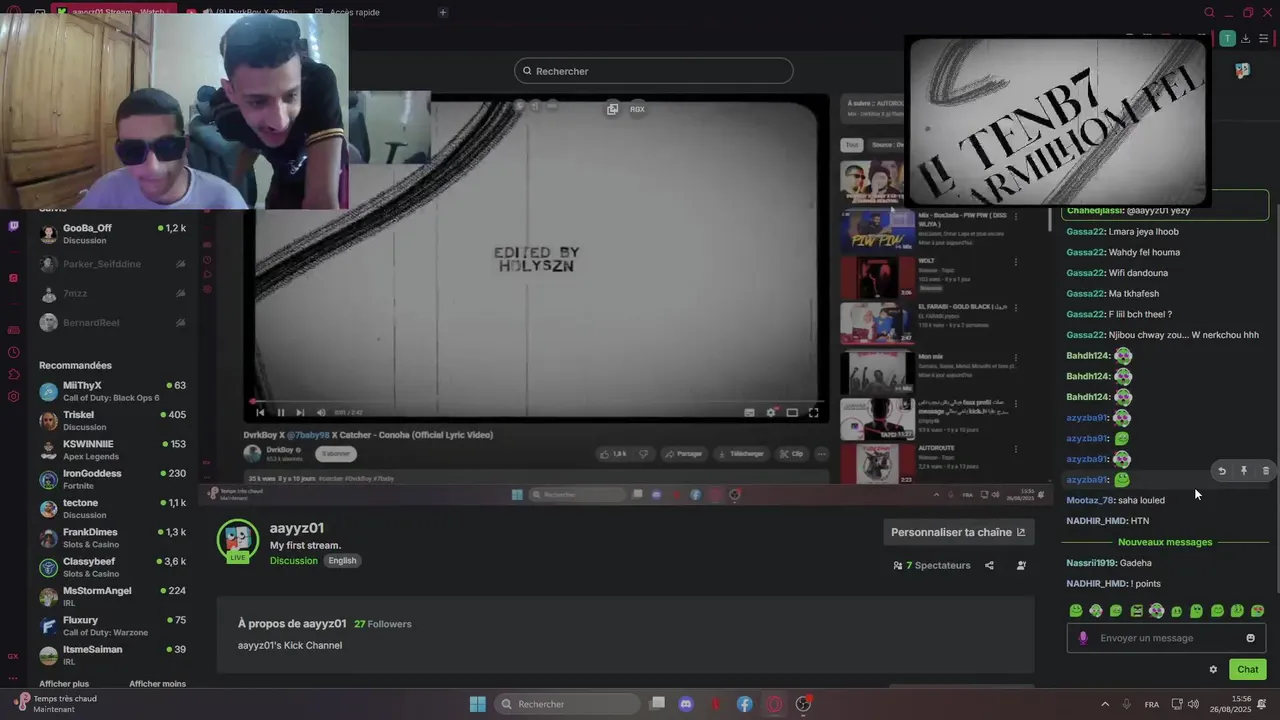Skip to next video in streamed player
Screen dimensions: 1280x720
300,412
